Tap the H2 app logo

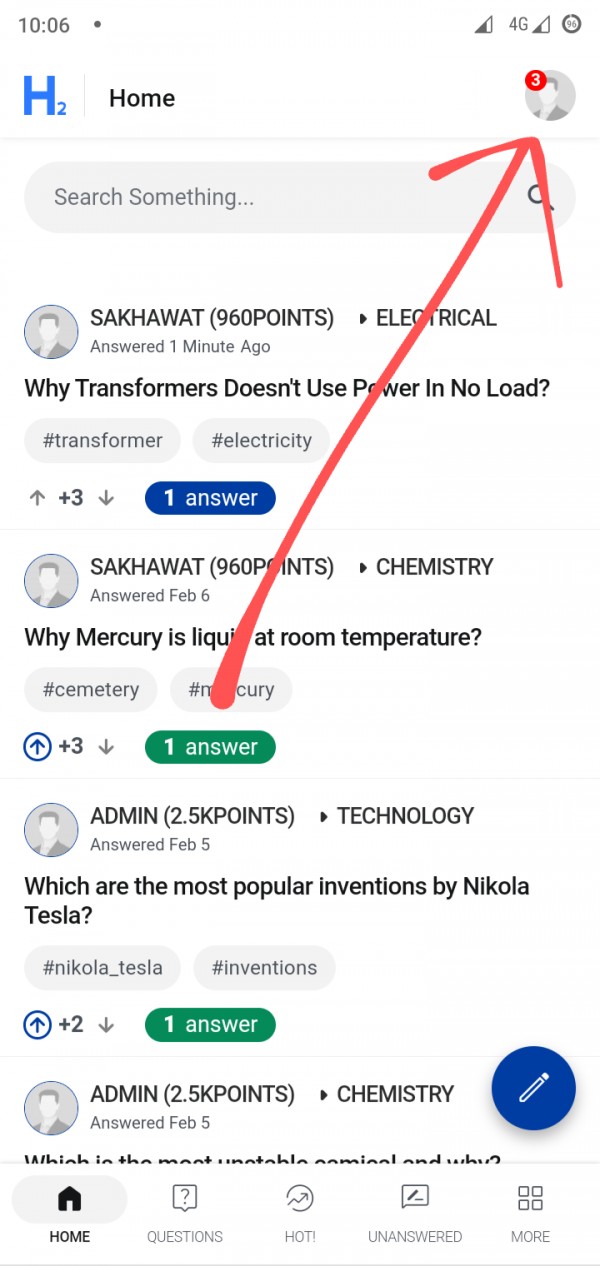tap(44, 97)
